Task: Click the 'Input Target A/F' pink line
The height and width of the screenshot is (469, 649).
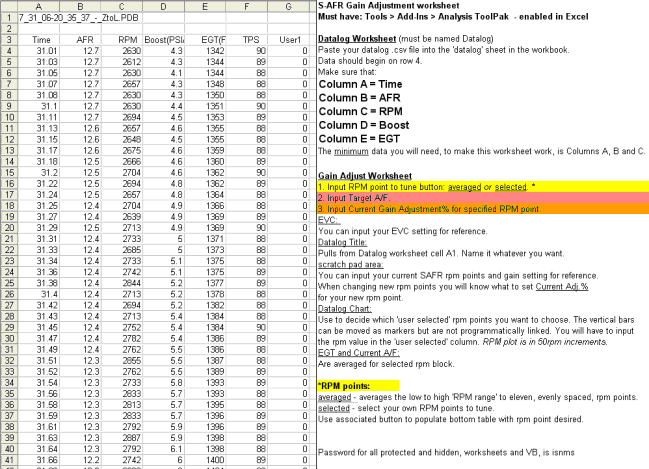Action: [483, 198]
